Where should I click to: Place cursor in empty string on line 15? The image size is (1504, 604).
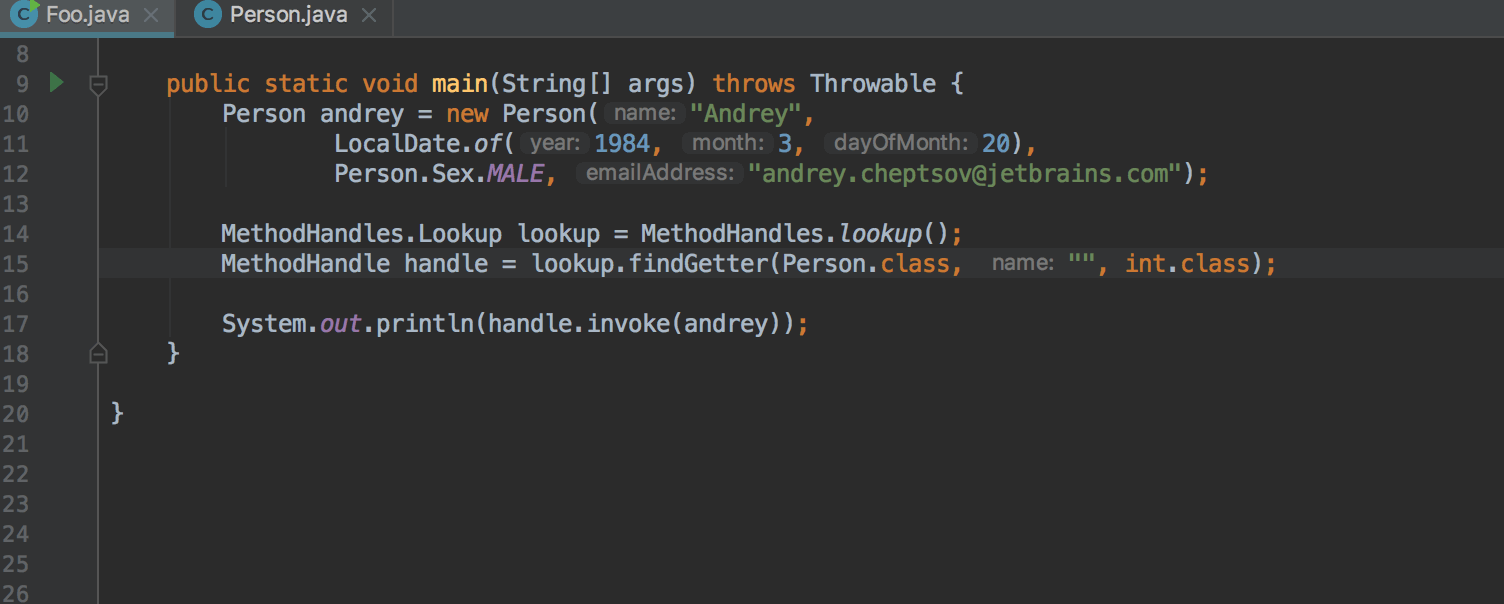[x=1082, y=264]
